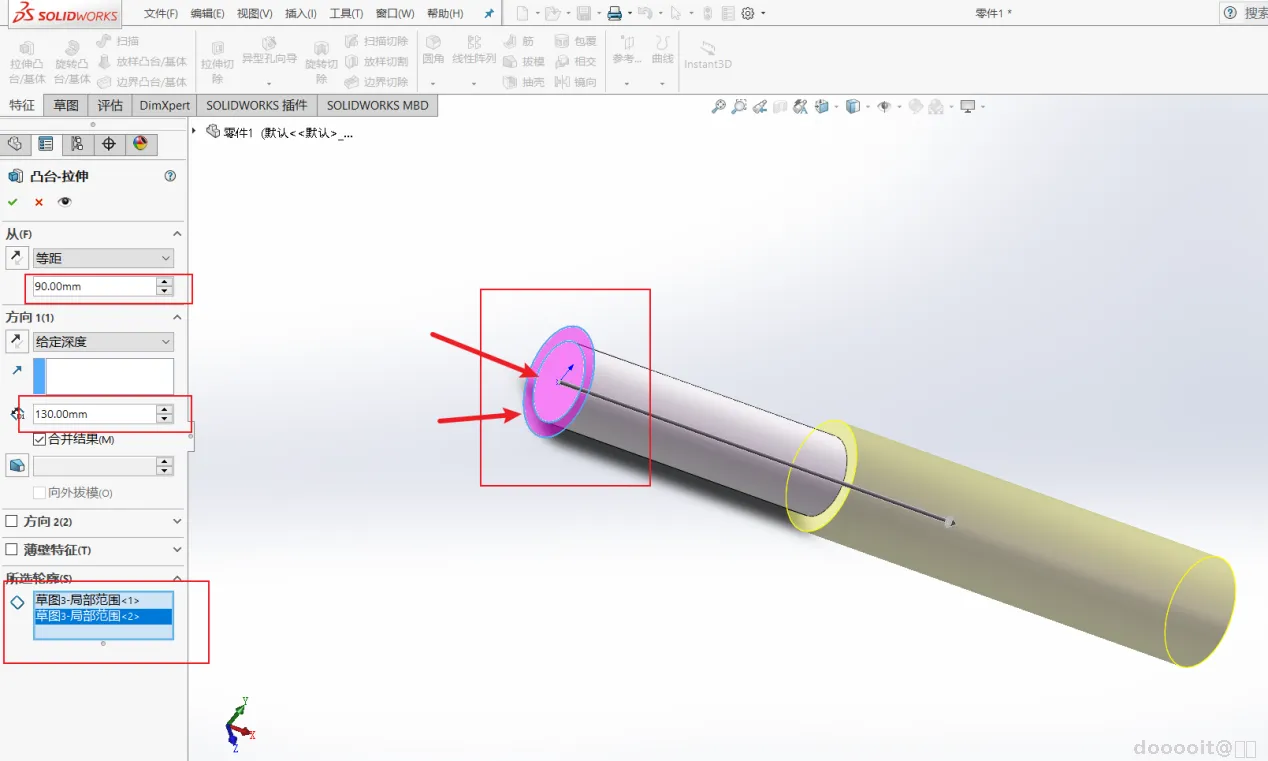Toggle the 合并结果 checkbox
This screenshot has width=1268, height=761.
point(40,439)
